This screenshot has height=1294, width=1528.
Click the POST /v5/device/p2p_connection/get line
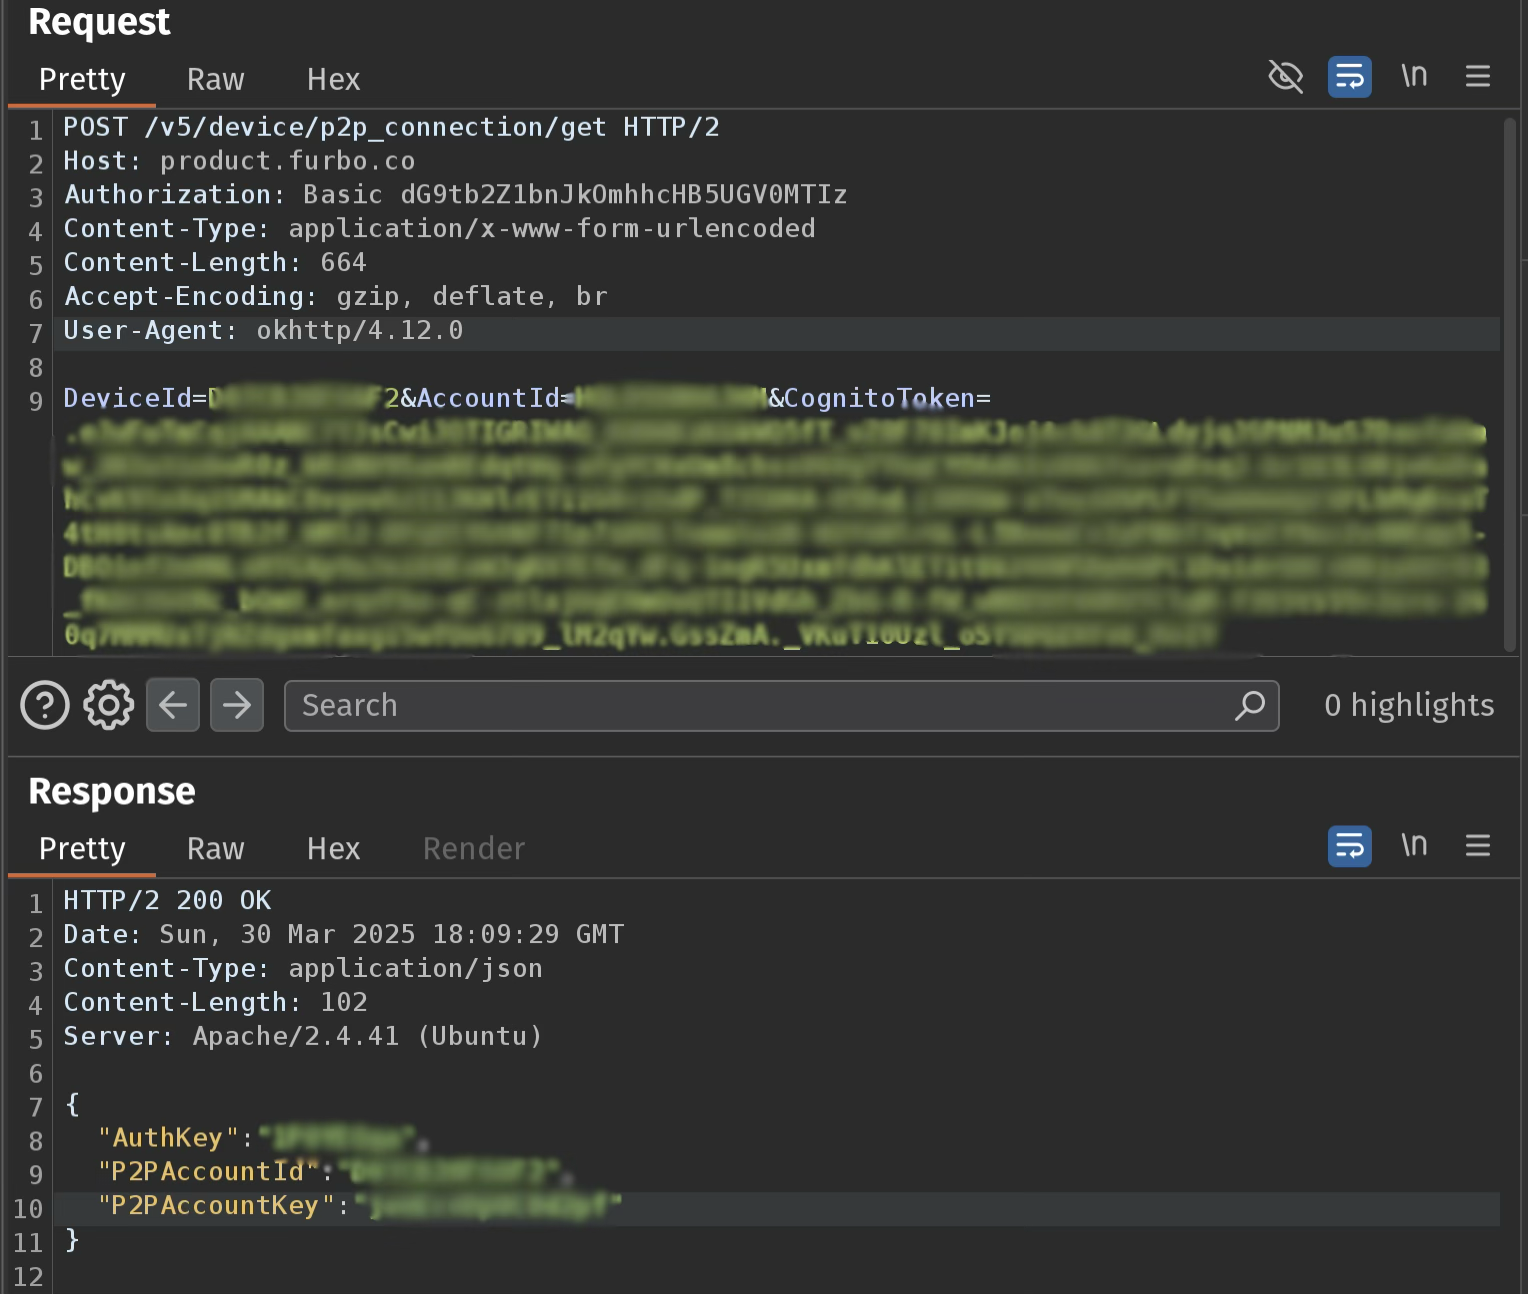point(392,127)
